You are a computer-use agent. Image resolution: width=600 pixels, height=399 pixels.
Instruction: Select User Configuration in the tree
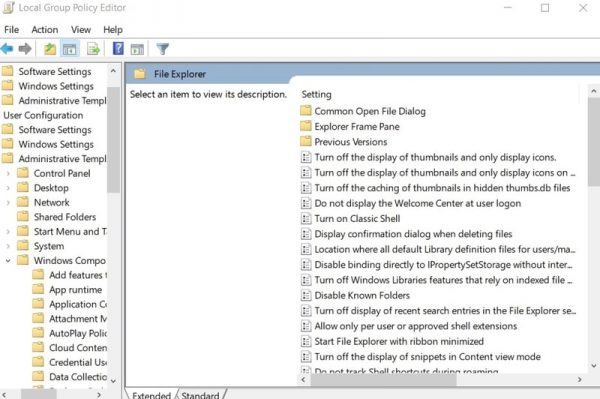pyautogui.click(x=43, y=115)
